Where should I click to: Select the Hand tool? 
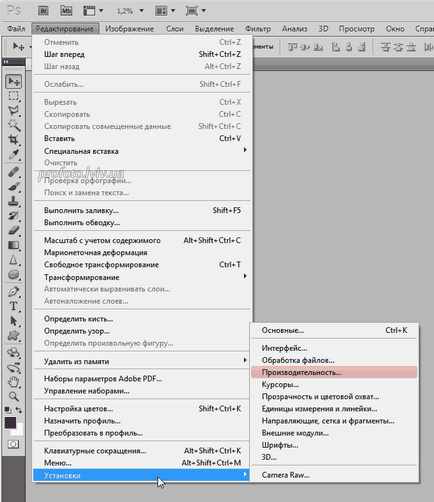[14, 382]
